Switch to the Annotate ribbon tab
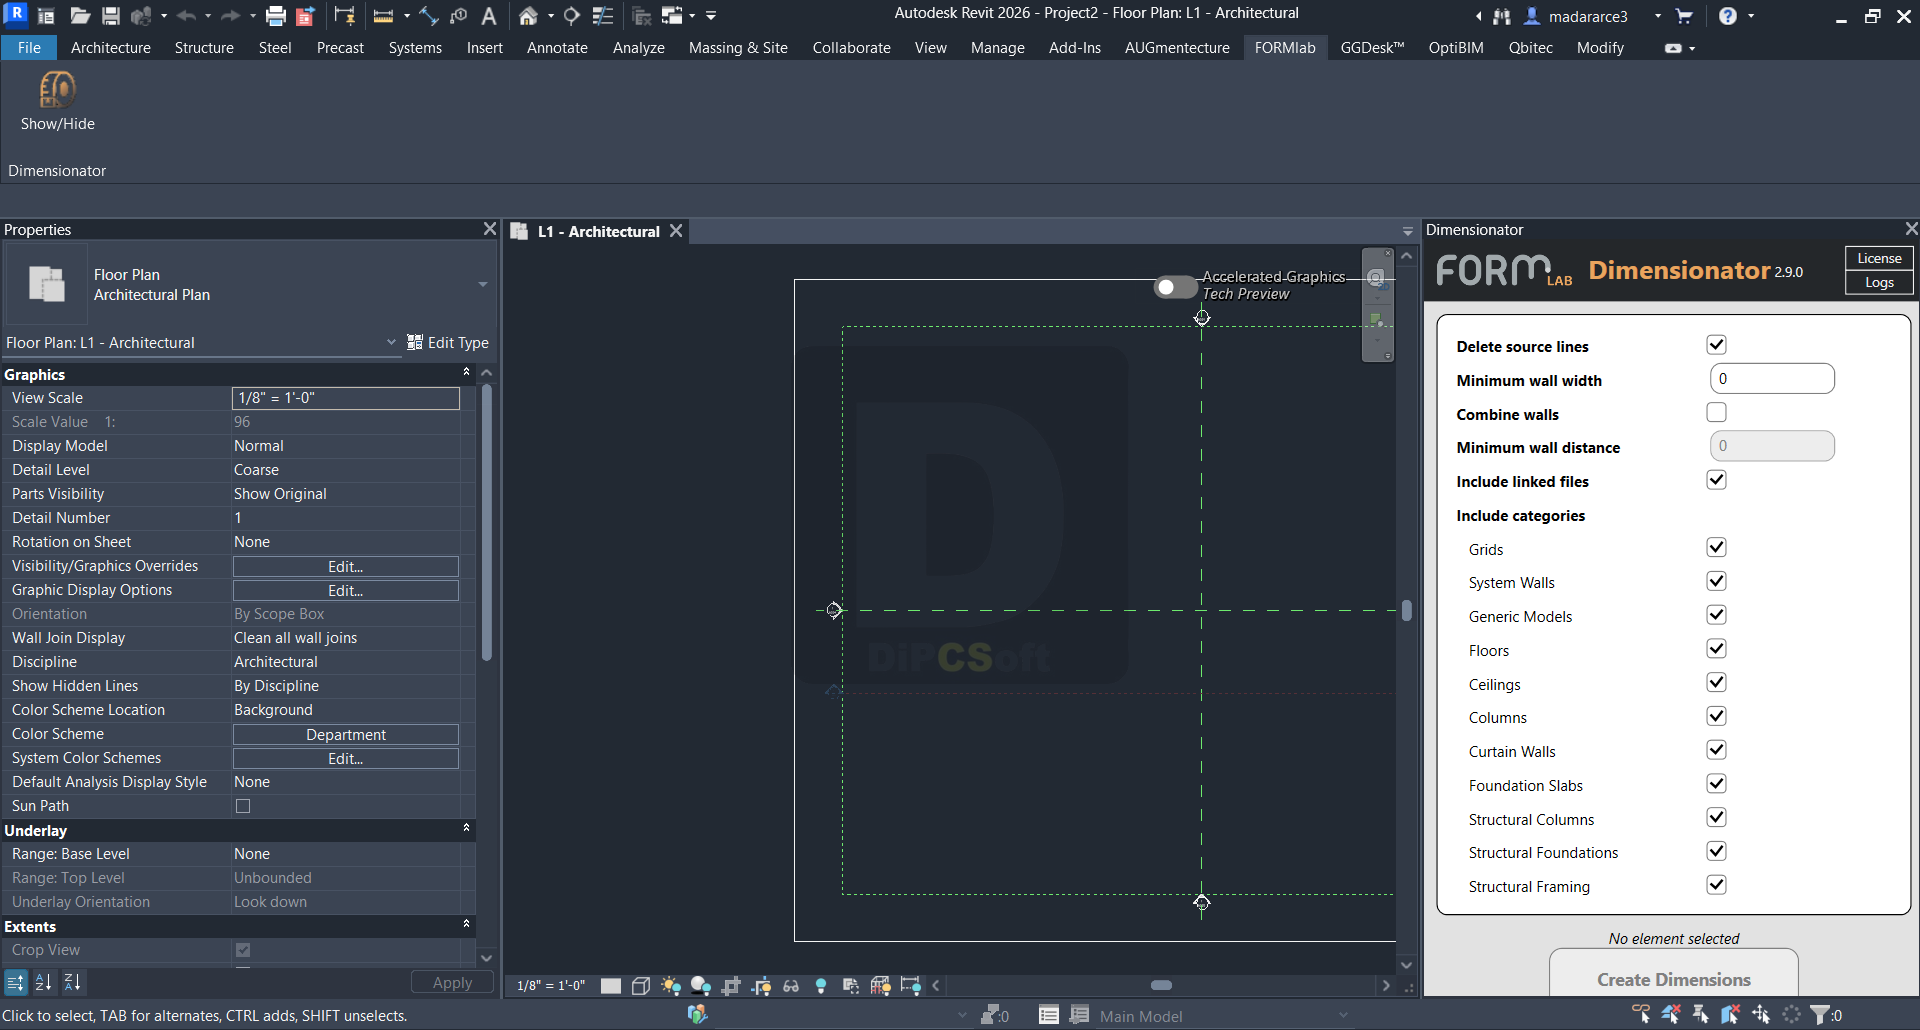The image size is (1920, 1030). point(557,48)
